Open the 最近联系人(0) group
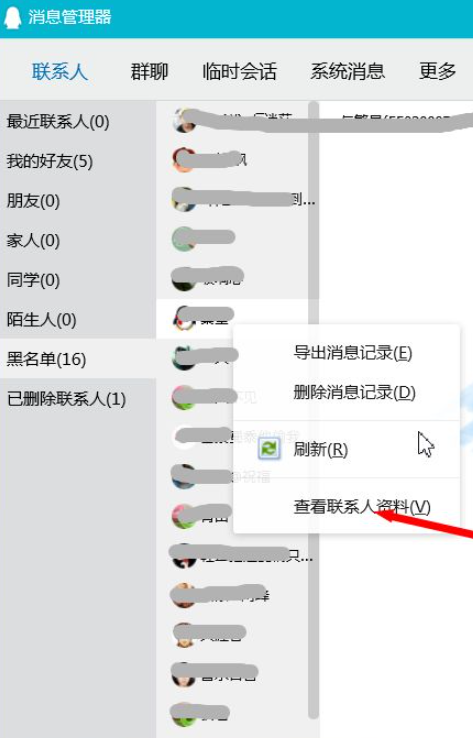 (58, 122)
